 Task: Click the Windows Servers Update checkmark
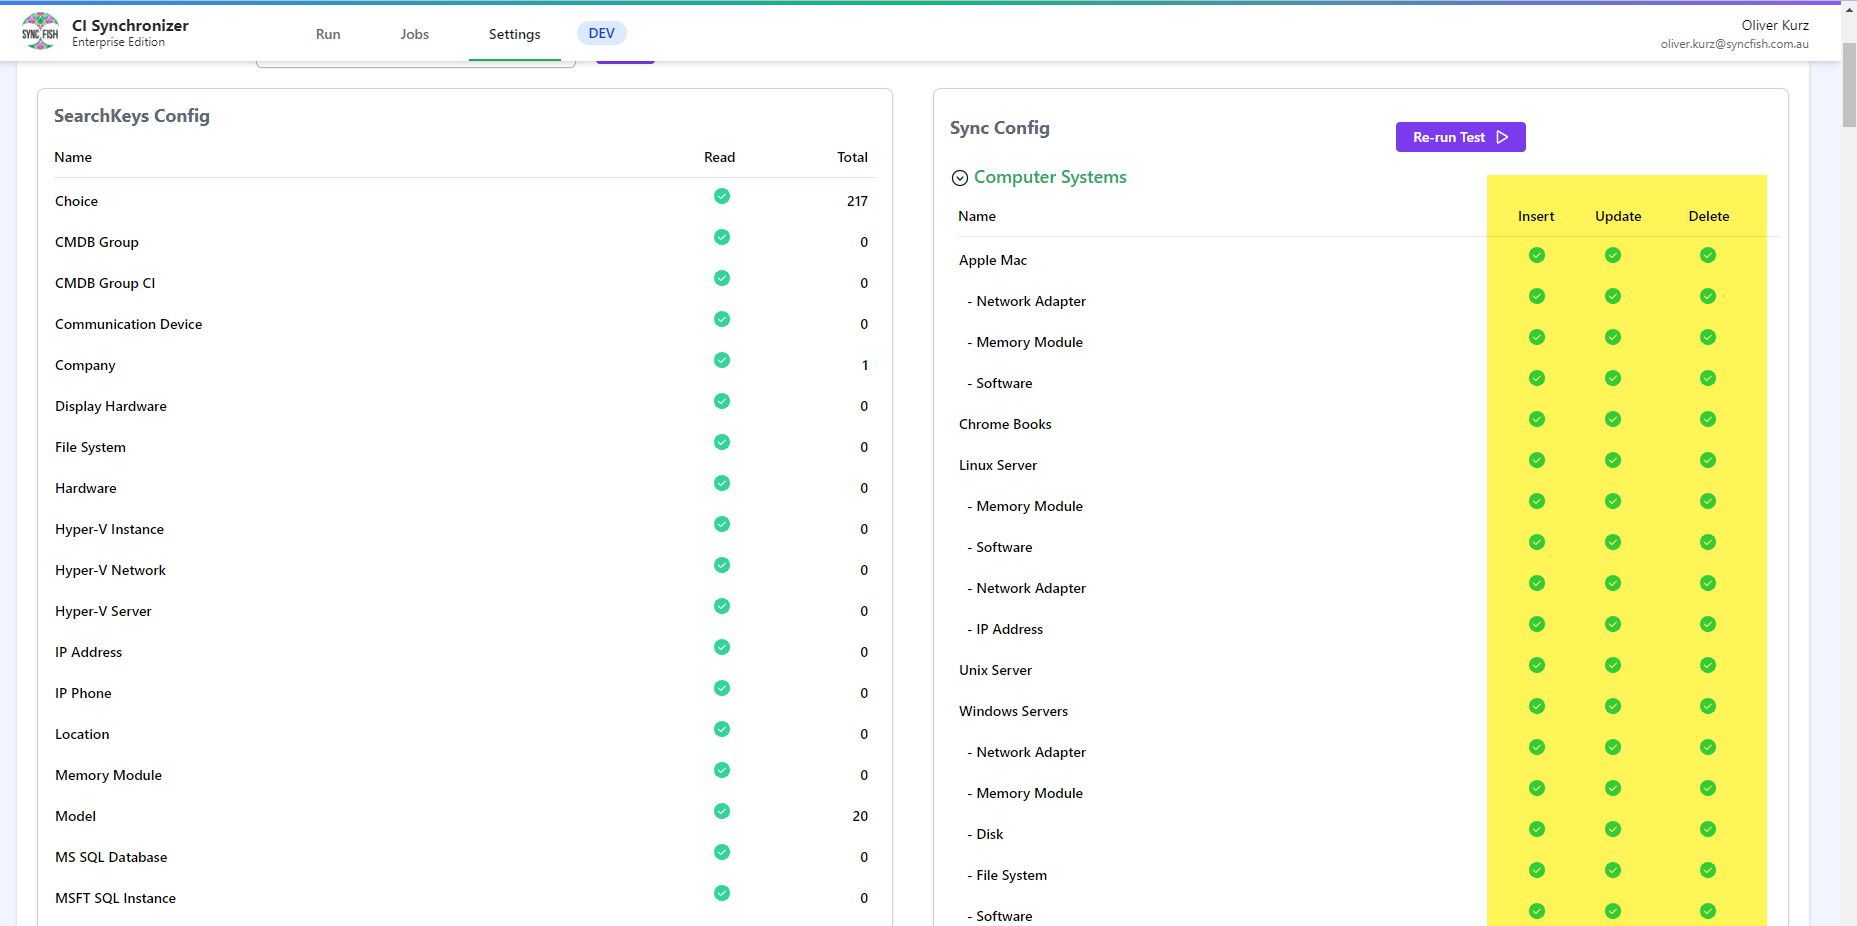pyautogui.click(x=1613, y=706)
